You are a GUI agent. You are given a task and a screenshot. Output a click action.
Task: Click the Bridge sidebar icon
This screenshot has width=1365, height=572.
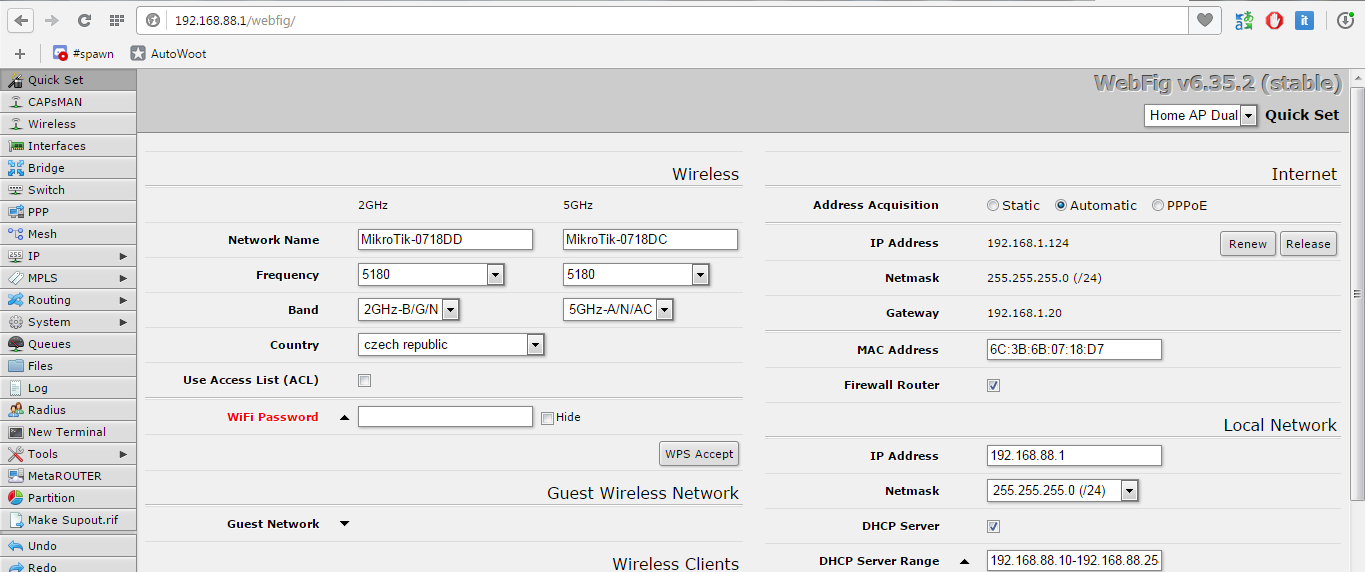(15, 168)
